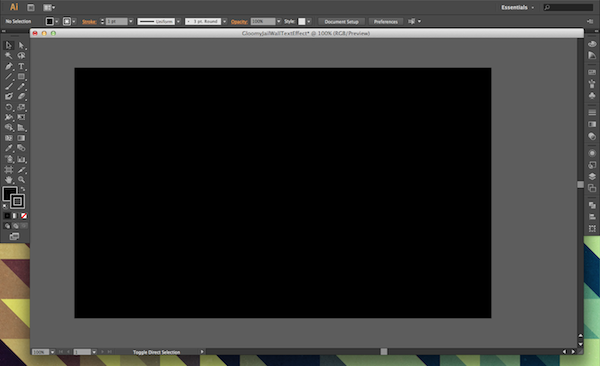Switch to Gradient fill mode

15,216
